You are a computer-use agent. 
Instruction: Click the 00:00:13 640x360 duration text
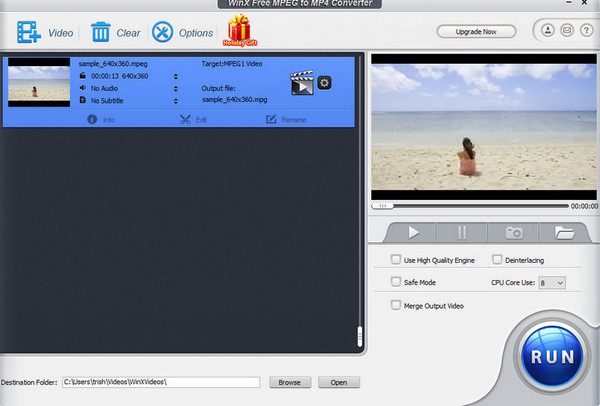coord(119,76)
